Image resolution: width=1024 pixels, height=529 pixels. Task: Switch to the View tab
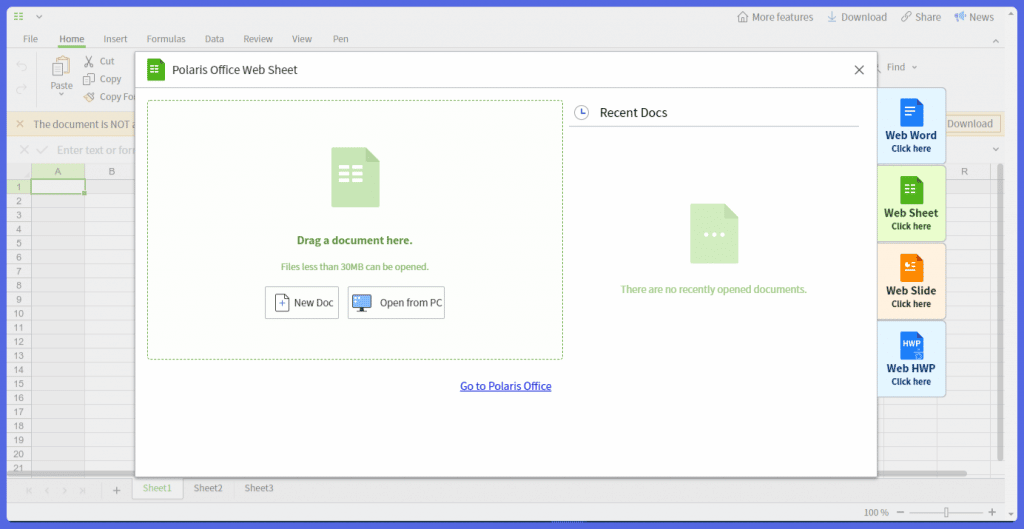(x=302, y=39)
